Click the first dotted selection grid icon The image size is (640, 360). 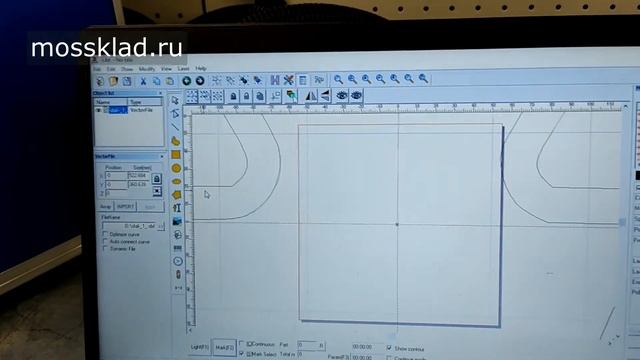point(192,97)
